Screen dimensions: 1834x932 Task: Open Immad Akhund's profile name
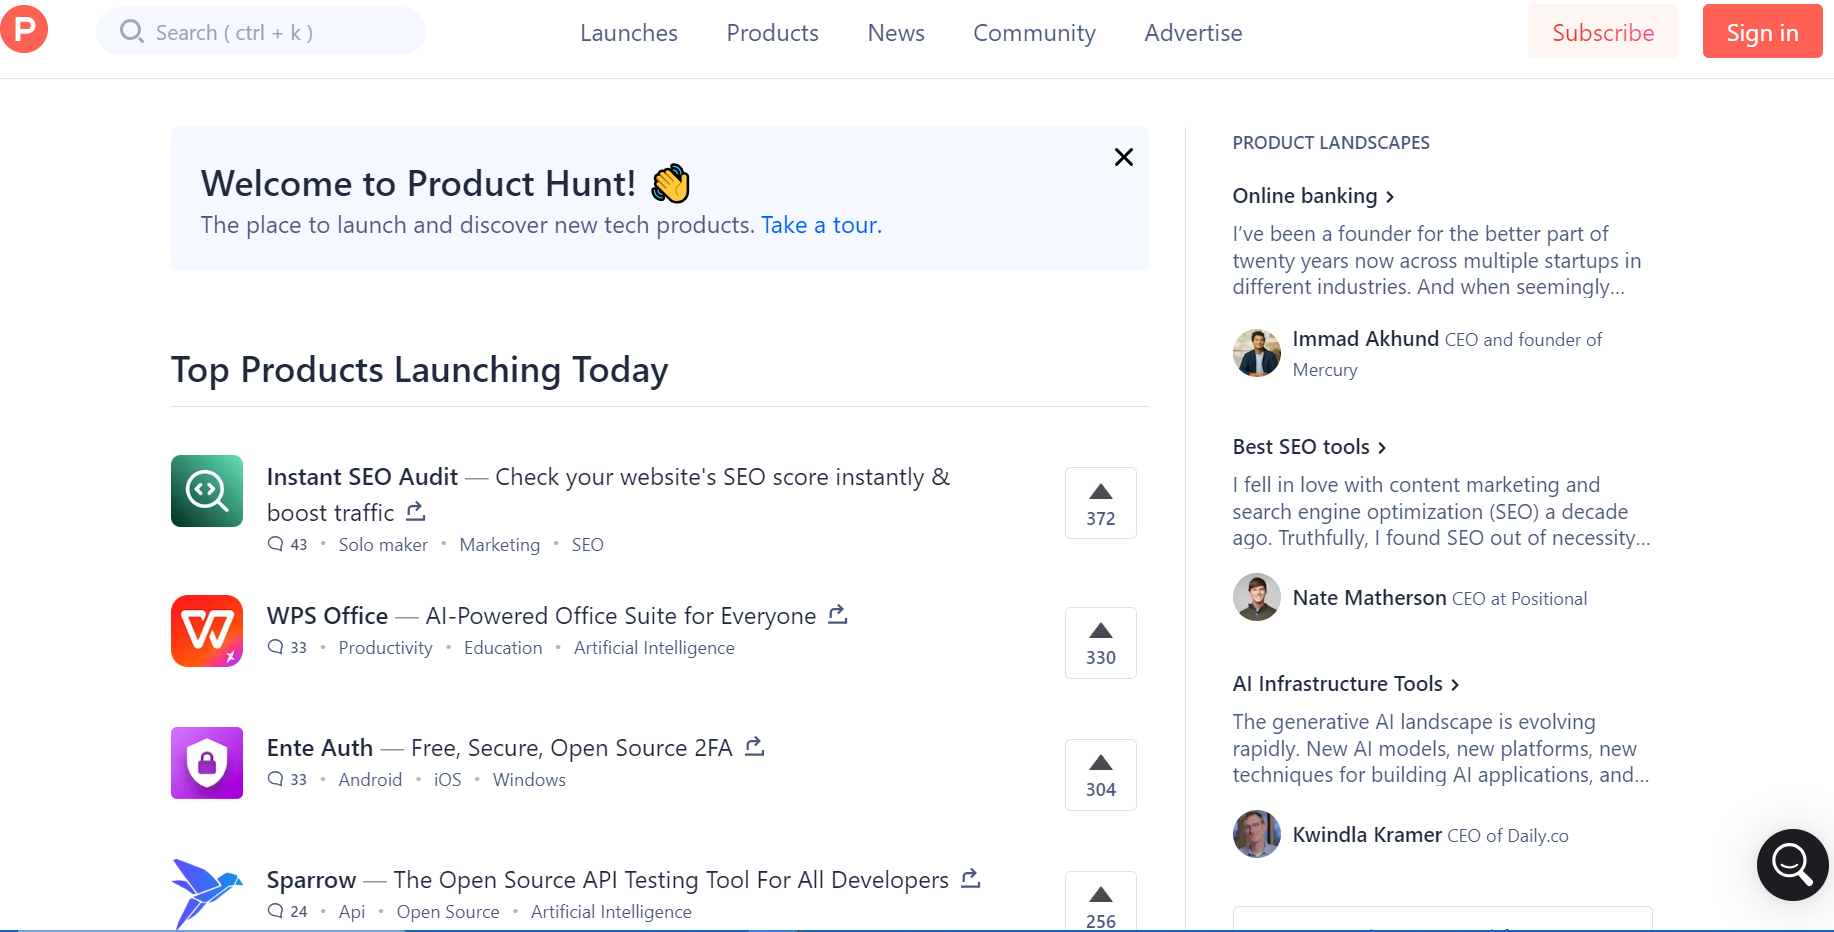point(1366,339)
